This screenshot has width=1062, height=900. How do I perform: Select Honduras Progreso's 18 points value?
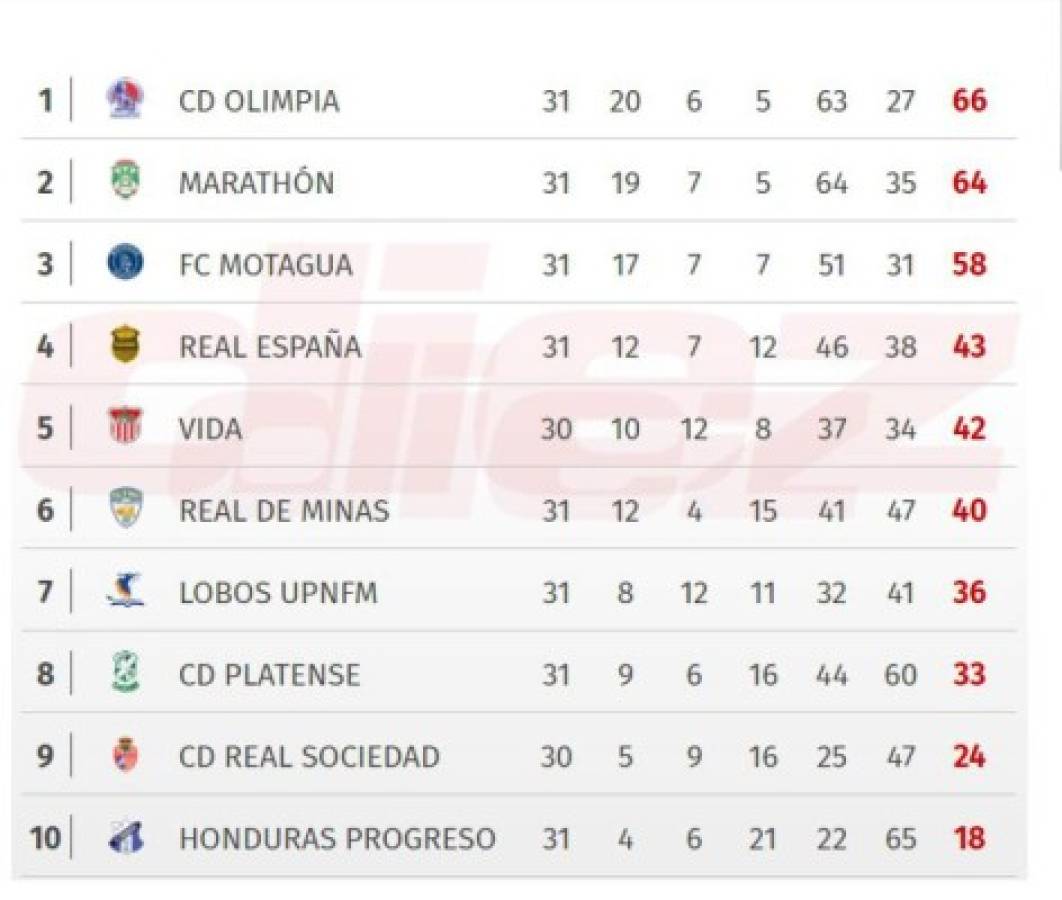[969, 838]
